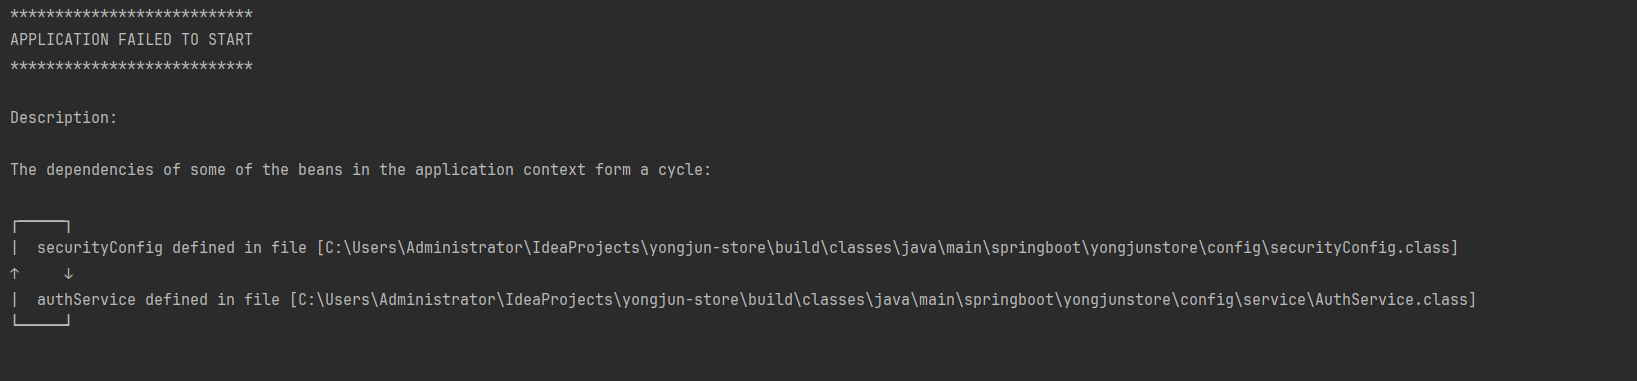The width and height of the screenshot is (1637, 381).
Task: Click the bottom corner bracket of the cycle box
Action: (41, 321)
